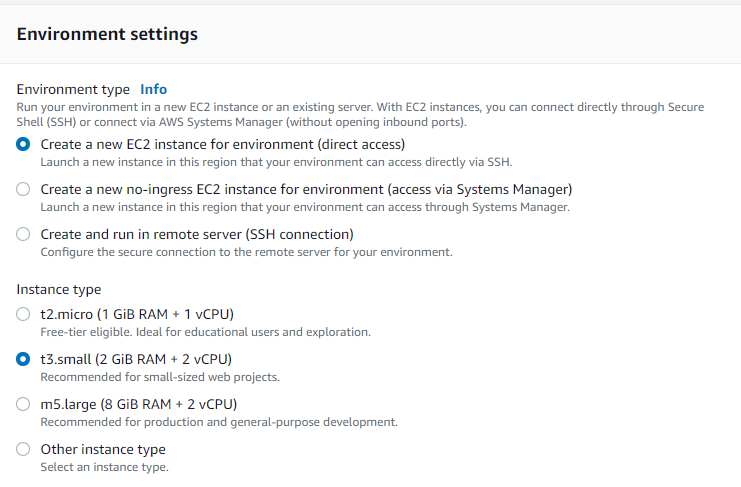741x487 pixels.
Task: Choose the m5.large radio button
Action: coord(23,404)
